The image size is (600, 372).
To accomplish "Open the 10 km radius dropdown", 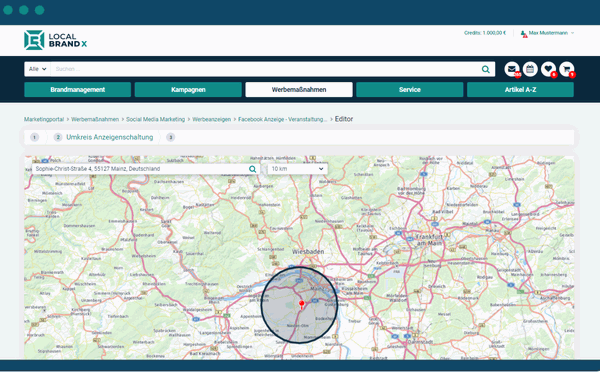I will pyautogui.click(x=297, y=169).
